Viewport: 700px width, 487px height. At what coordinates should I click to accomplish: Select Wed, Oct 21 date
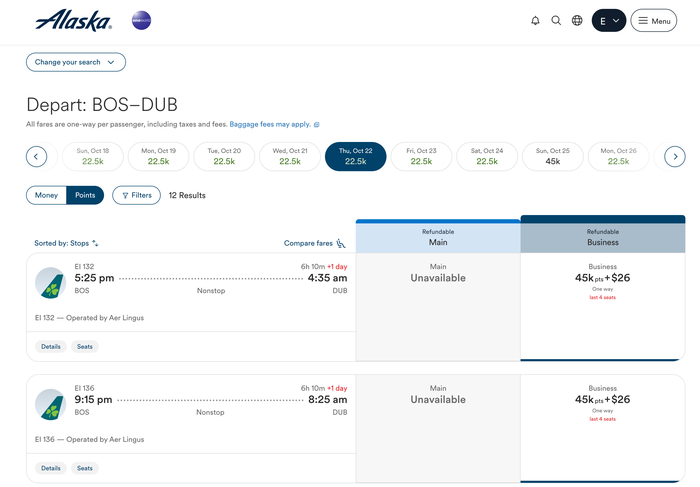(290, 157)
